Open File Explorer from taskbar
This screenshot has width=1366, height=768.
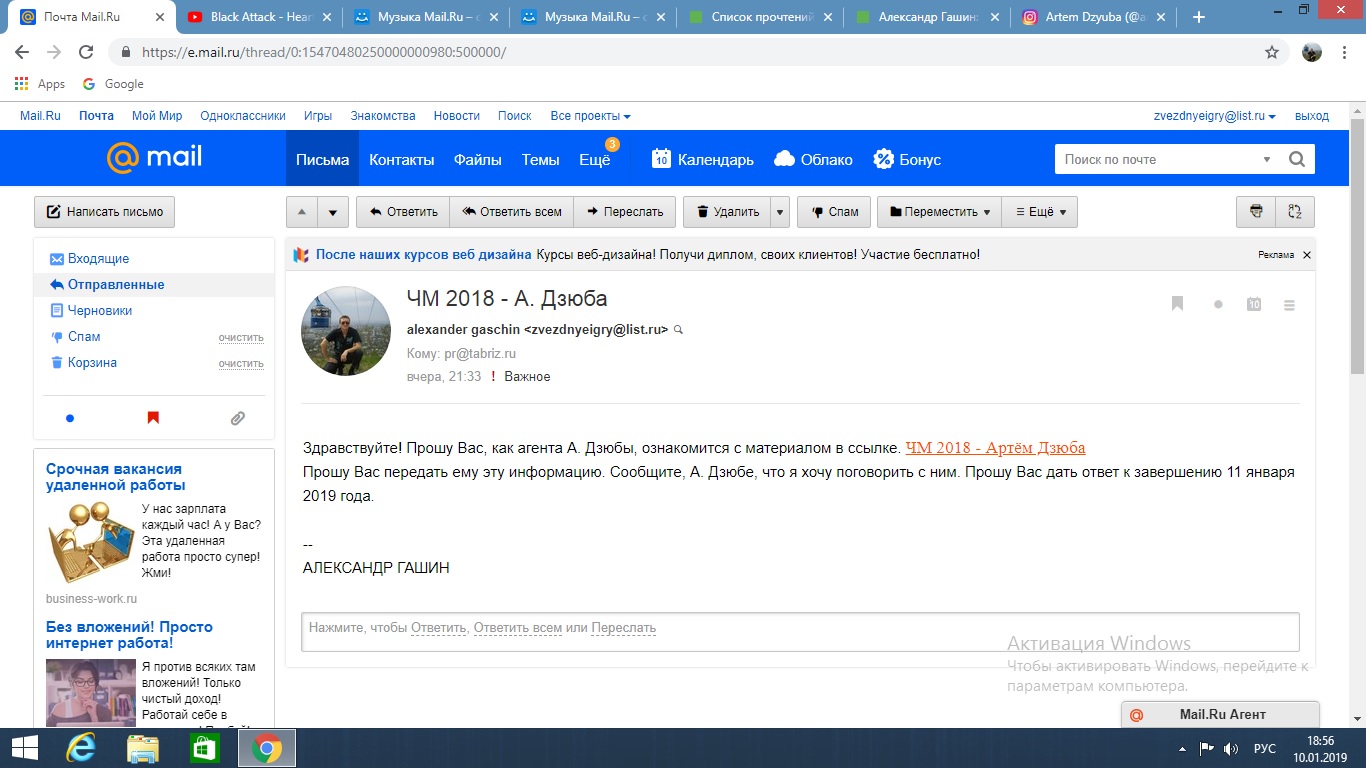(x=143, y=748)
